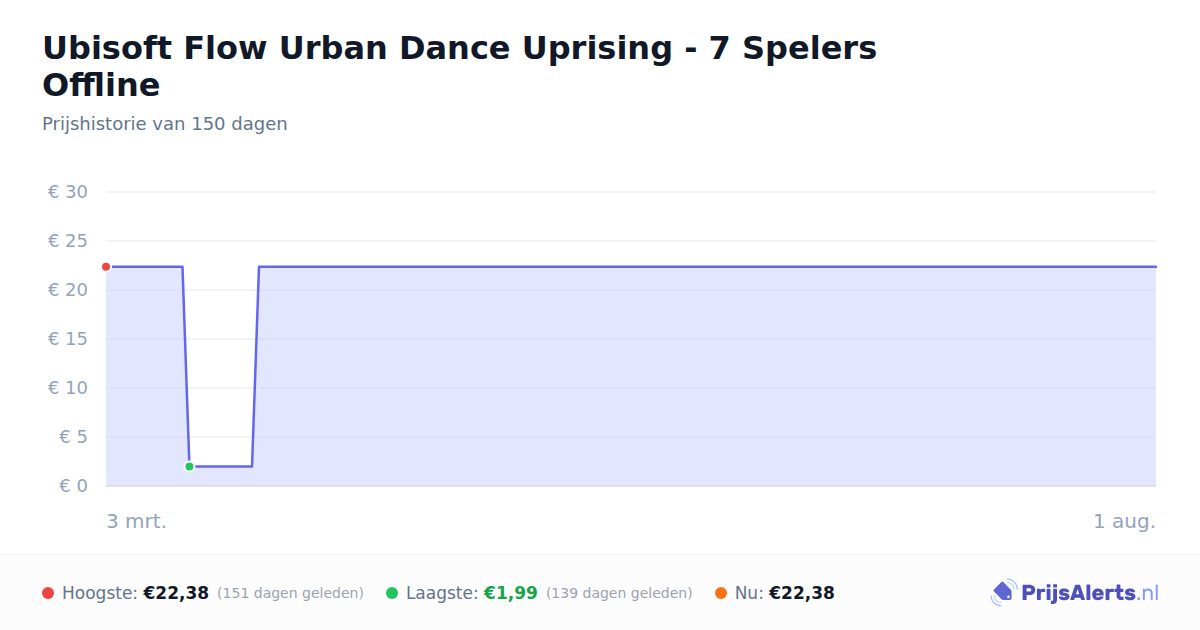Click the PrijsAlerts price tag logo icon
This screenshot has height=630, width=1200.
[1003, 593]
